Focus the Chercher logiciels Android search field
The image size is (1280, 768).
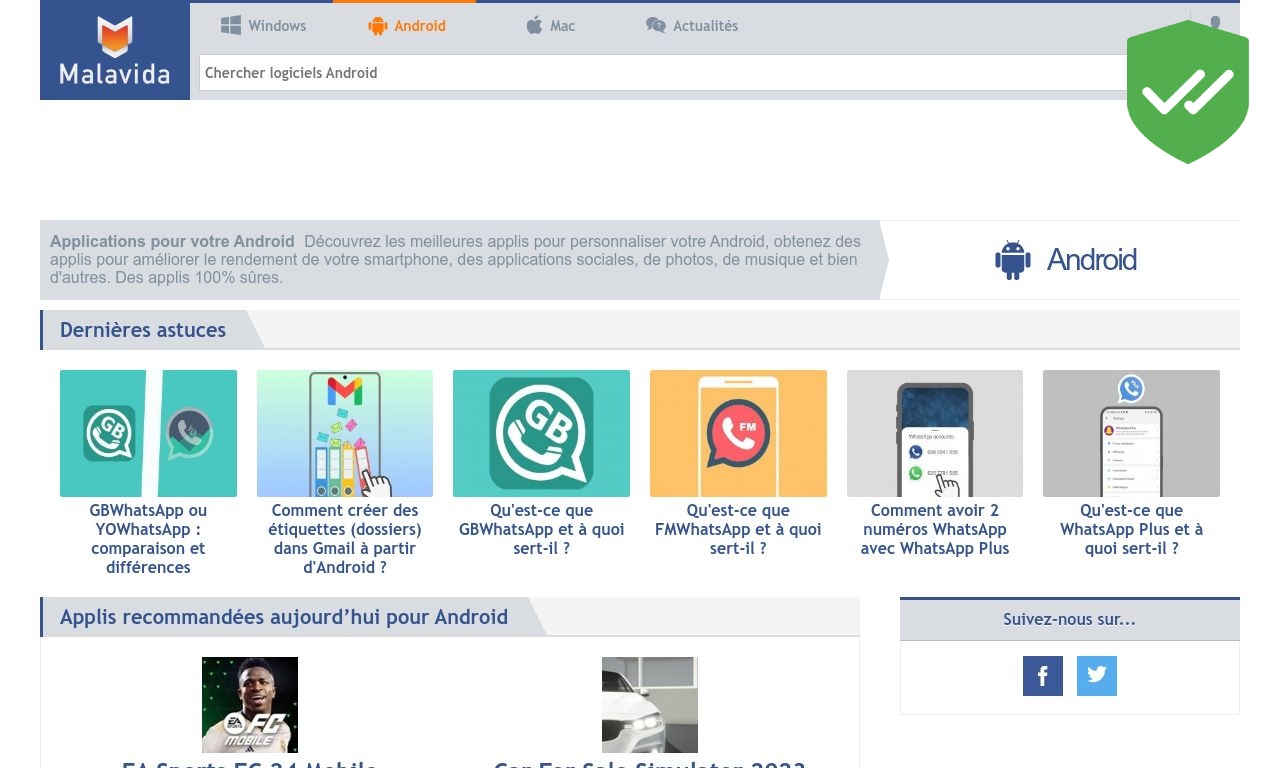coord(664,73)
